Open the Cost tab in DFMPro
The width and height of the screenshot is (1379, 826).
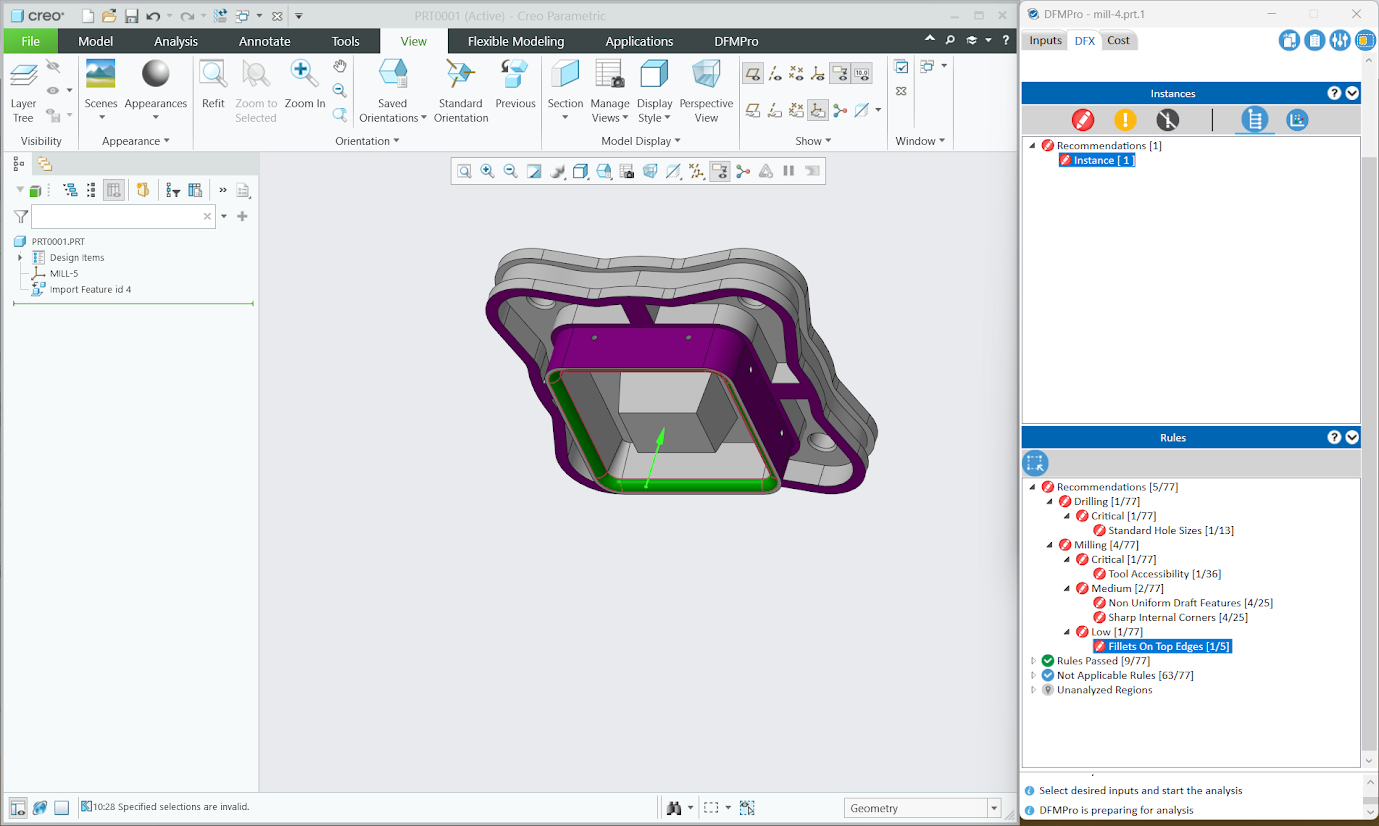1118,40
